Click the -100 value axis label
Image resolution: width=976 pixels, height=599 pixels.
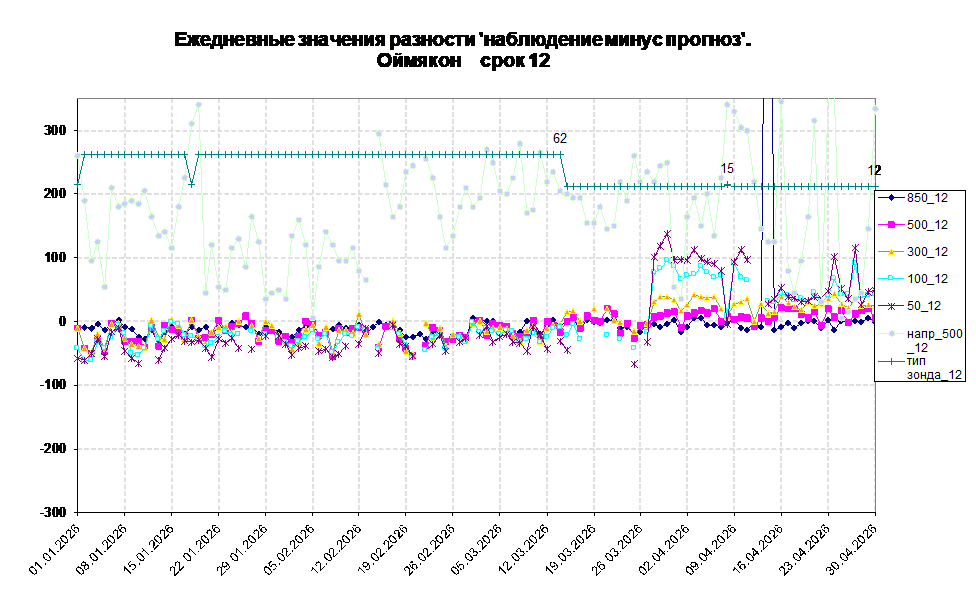pyautogui.click(x=52, y=385)
